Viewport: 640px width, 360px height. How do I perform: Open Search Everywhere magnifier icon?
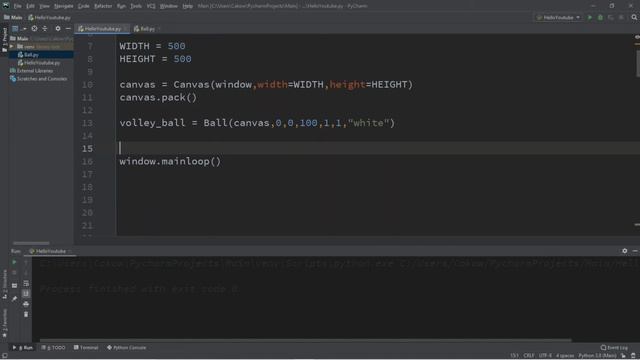634,18
